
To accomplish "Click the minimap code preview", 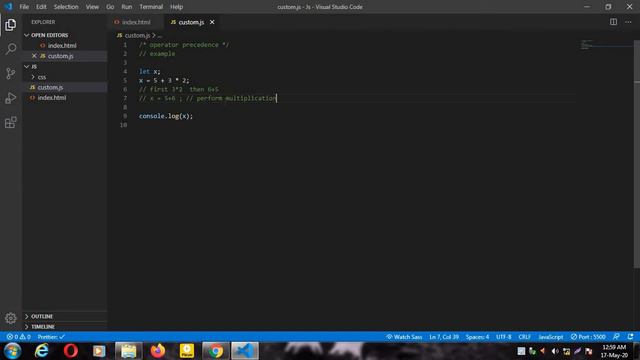I will (x=586, y=44).
